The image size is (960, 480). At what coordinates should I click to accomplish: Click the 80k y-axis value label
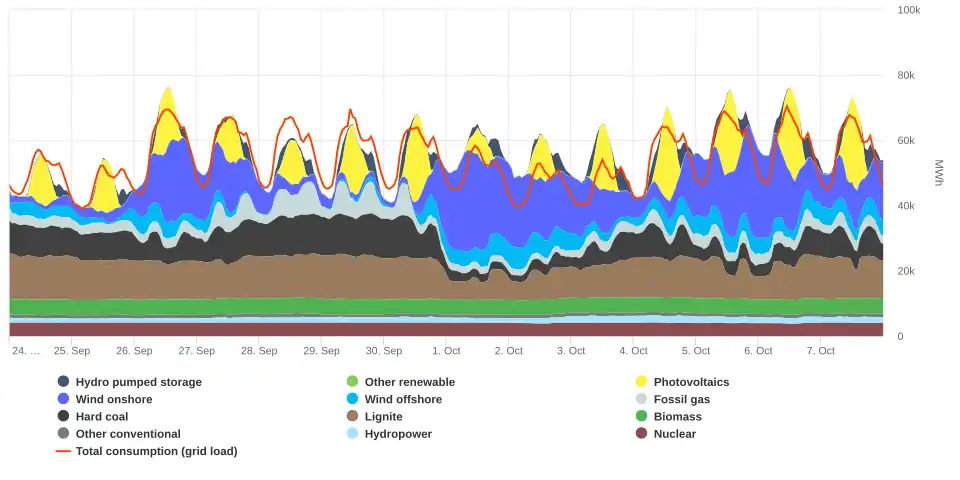[908, 75]
